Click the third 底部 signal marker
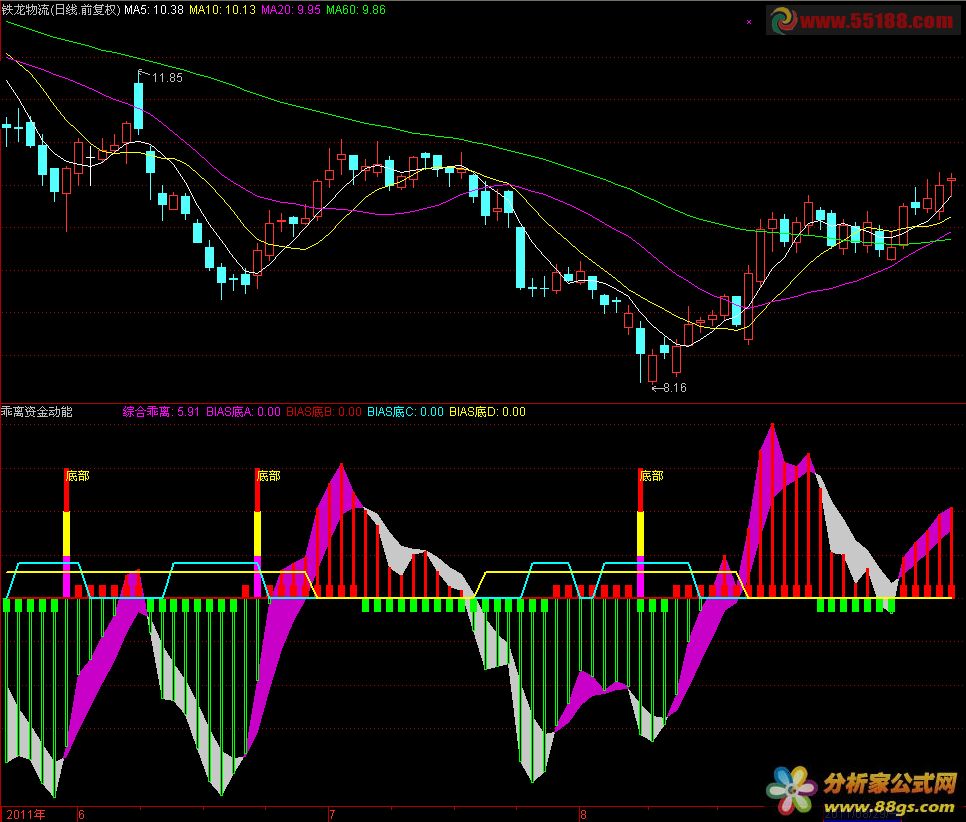The height and width of the screenshot is (822, 966). point(652,476)
